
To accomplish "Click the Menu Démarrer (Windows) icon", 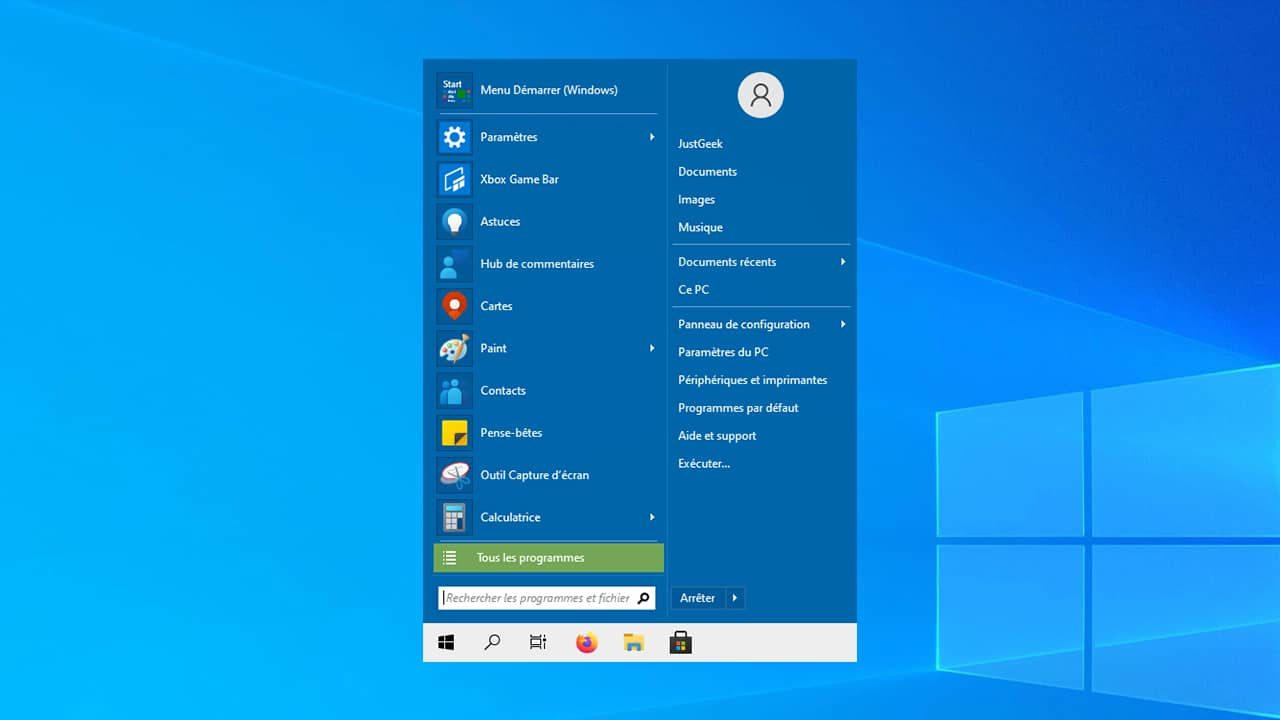I will click(454, 90).
